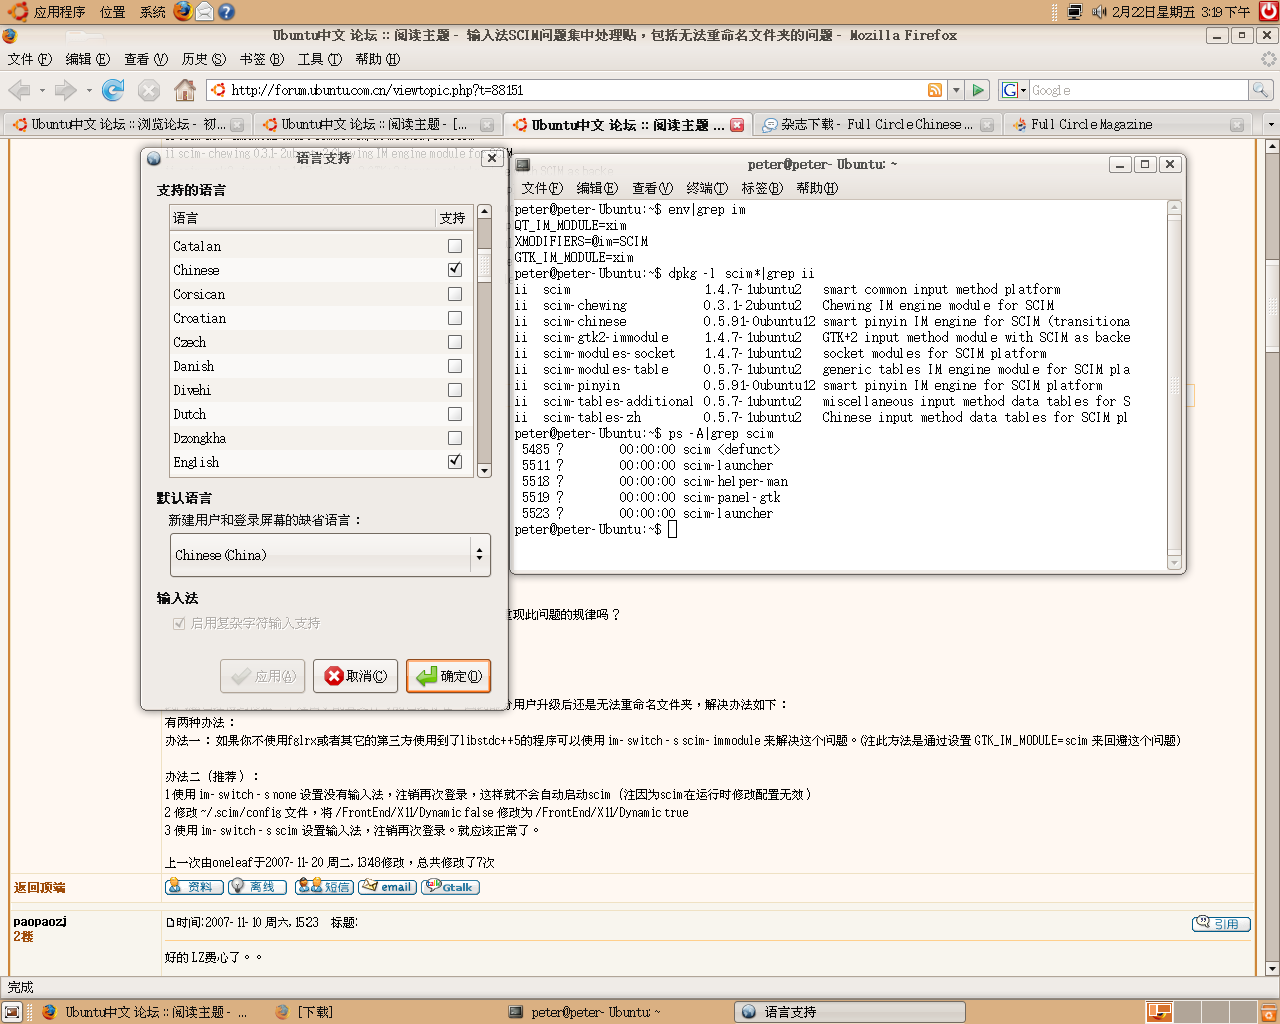Image resolution: width=1280 pixels, height=1024 pixels.
Task: Open the address bar history dropdown
Action: 956,90
